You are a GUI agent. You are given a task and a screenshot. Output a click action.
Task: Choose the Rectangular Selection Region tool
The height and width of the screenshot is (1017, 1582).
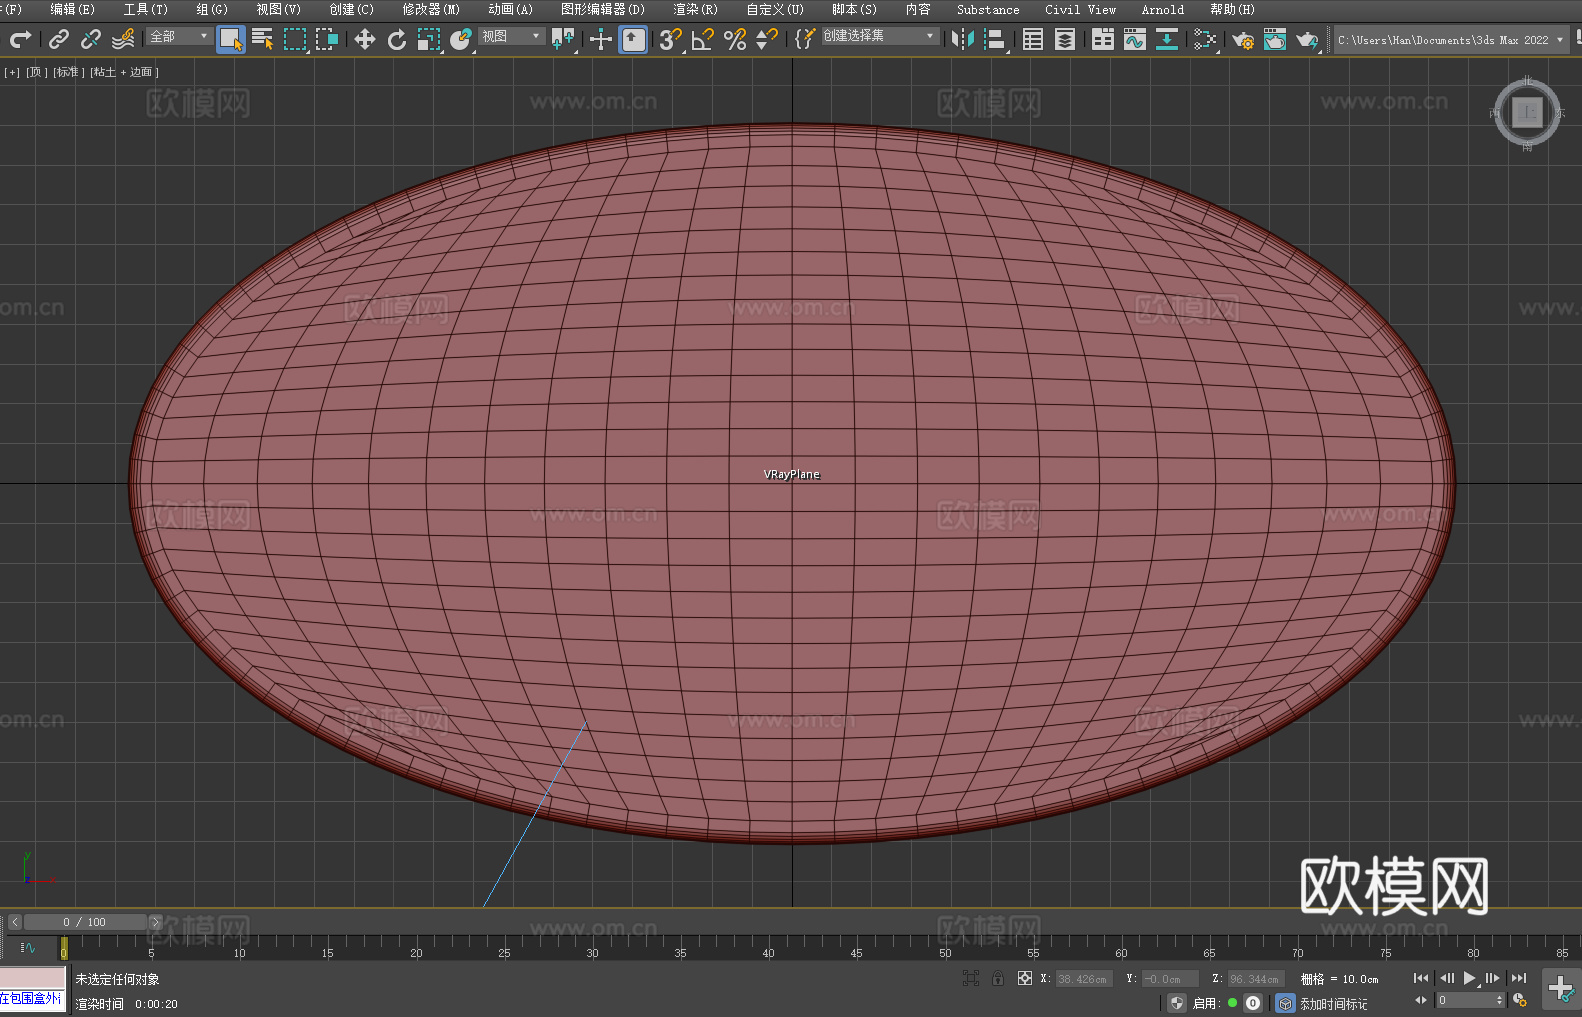pyautogui.click(x=295, y=39)
